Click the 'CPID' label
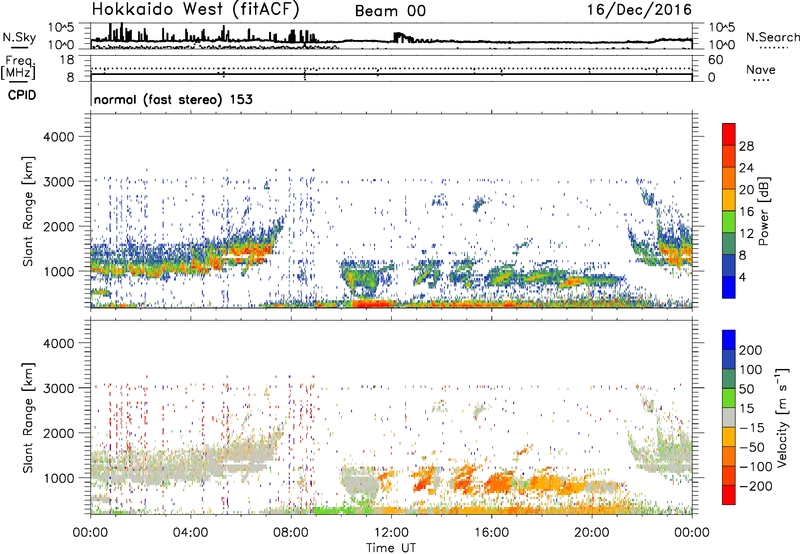Viewport: 800px width, 554px height. pos(22,95)
